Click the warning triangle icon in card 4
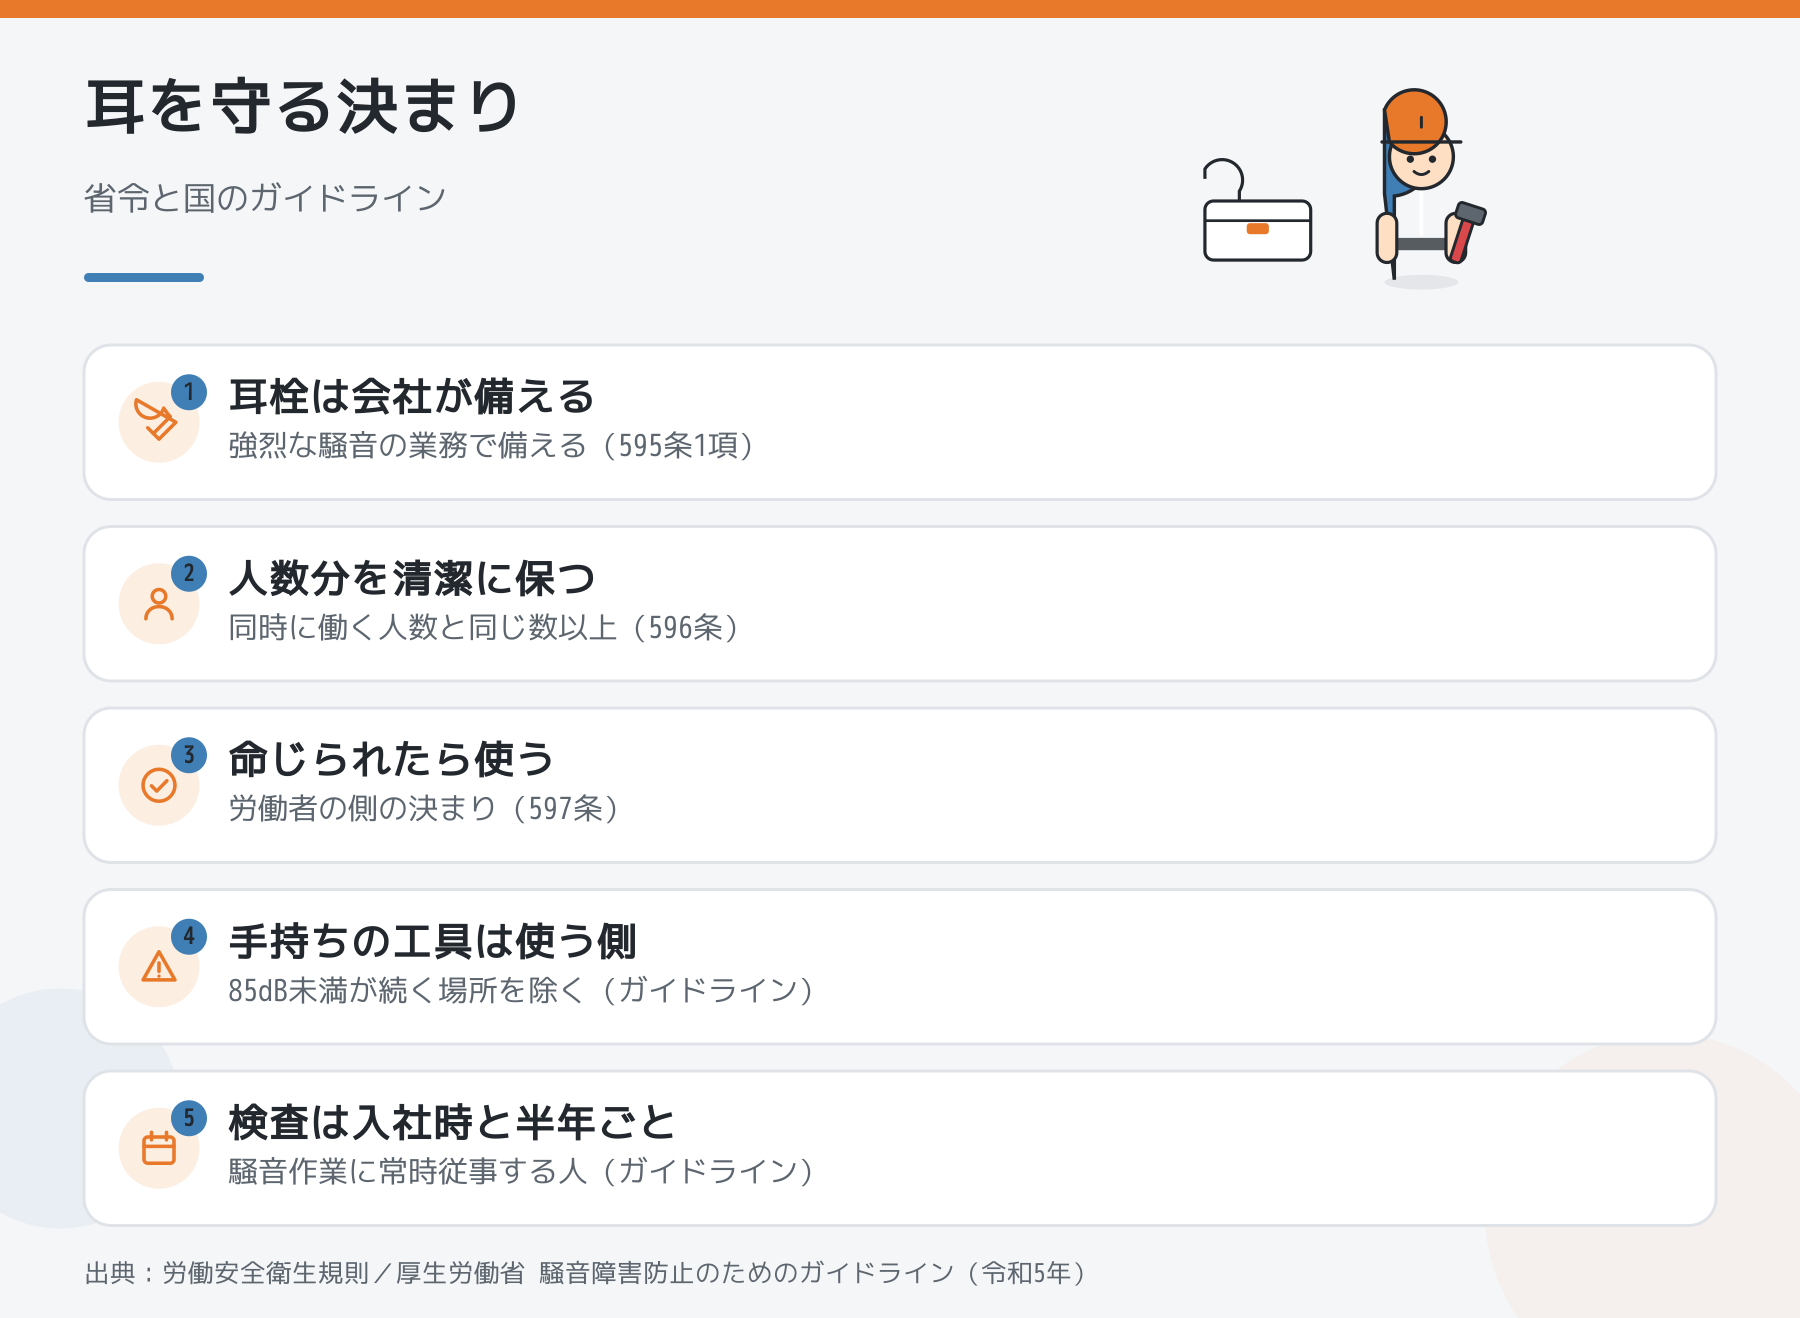Viewport: 1800px width, 1318px height. 159,967
